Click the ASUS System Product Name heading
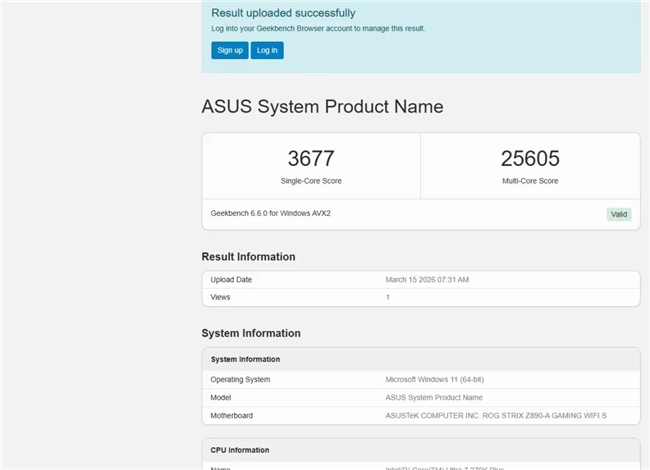This screenshot has height=470, width=650. (x=322, y=106)
